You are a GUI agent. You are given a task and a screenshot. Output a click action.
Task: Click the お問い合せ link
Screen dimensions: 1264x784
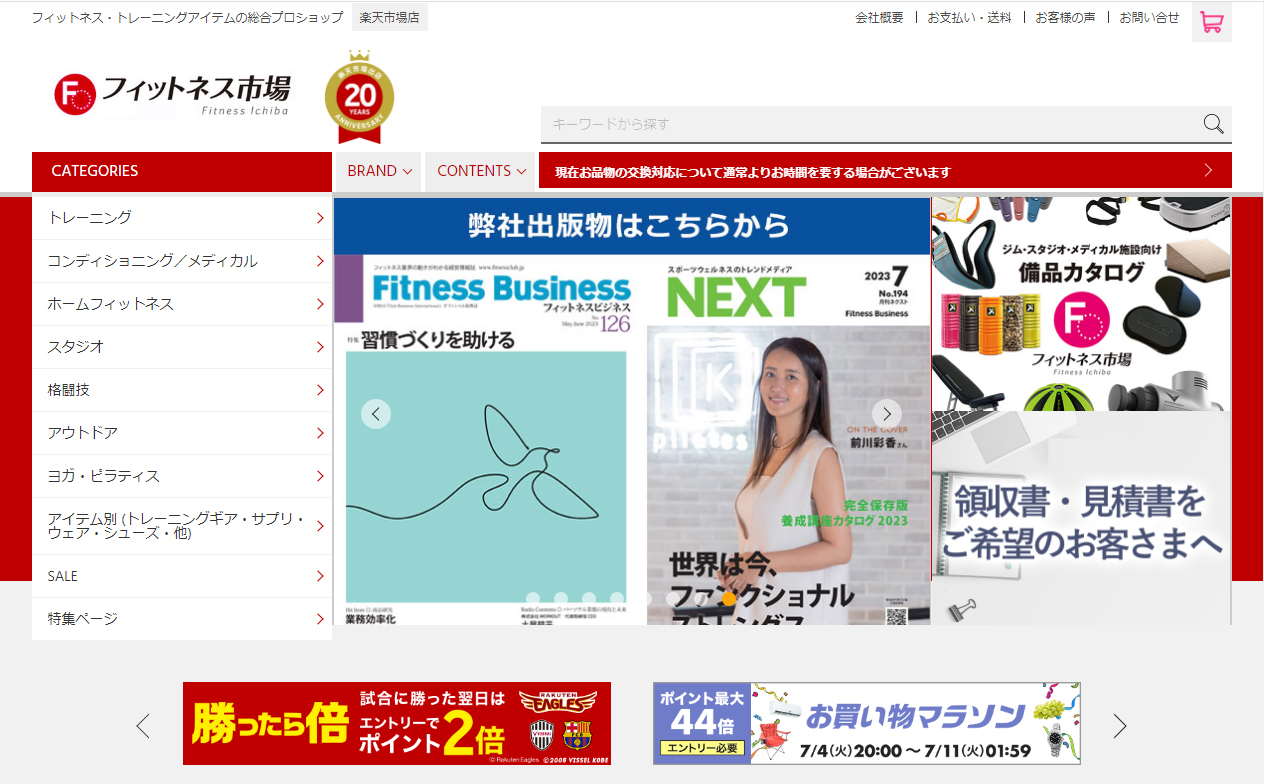coord(1149,18)
